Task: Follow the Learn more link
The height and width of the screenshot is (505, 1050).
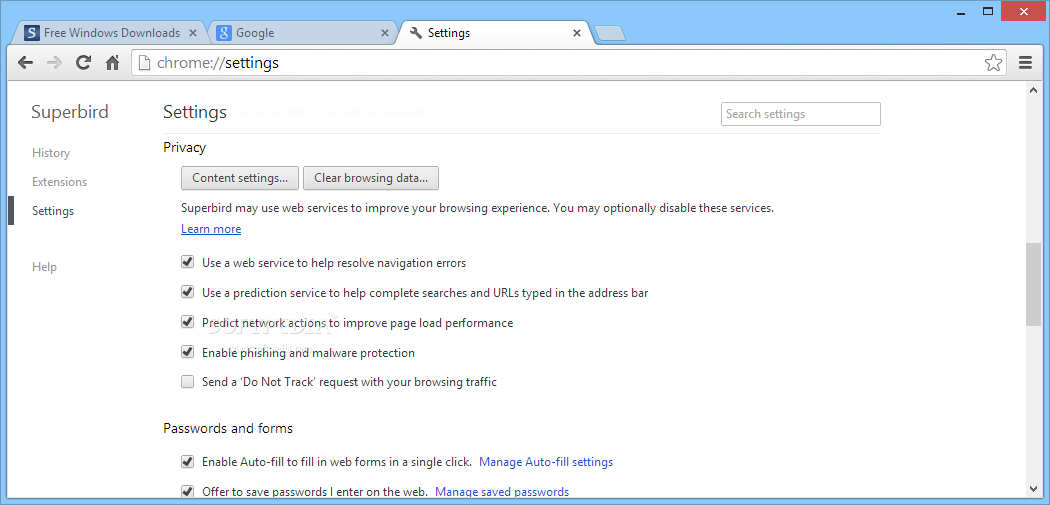Action: 211,229
